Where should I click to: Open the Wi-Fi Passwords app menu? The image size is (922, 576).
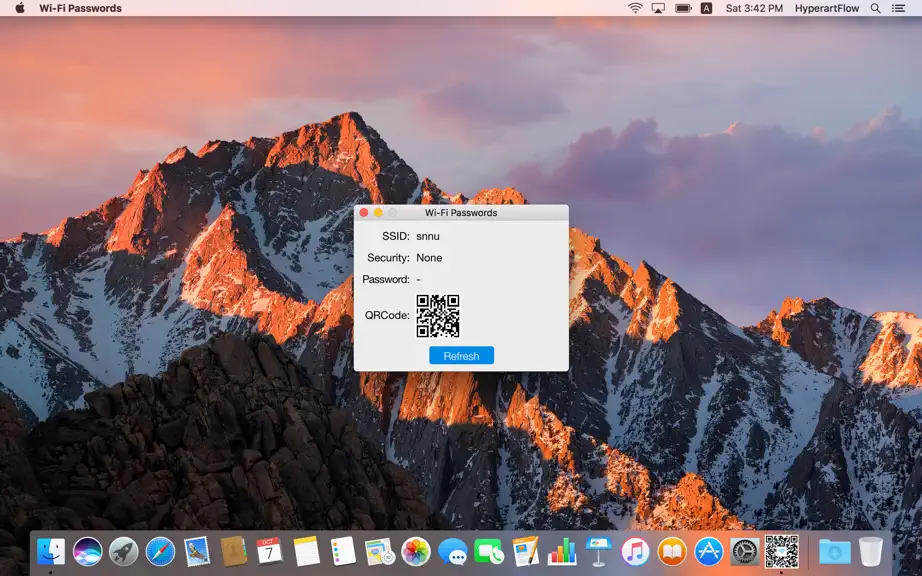click(81, 8)
